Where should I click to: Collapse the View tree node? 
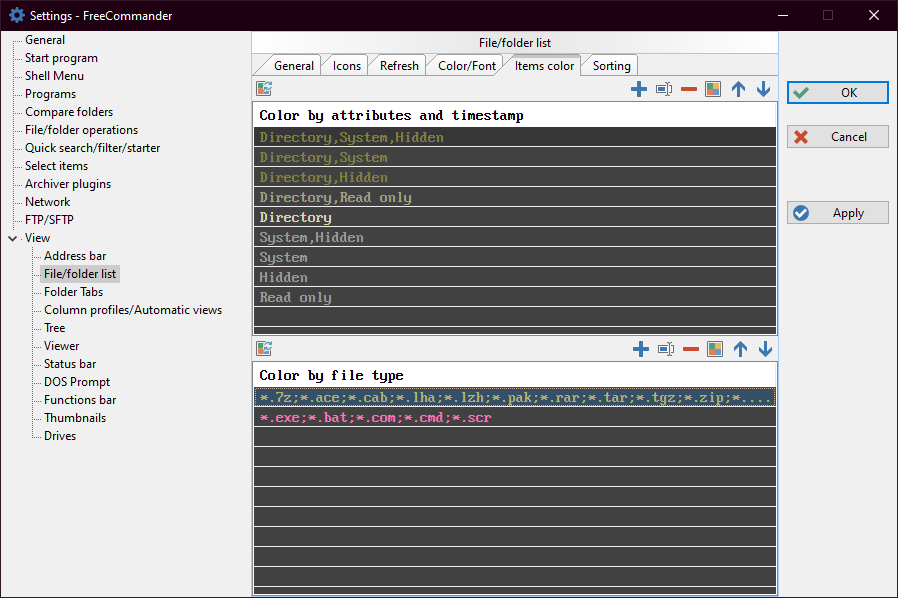tap(12, 238)
